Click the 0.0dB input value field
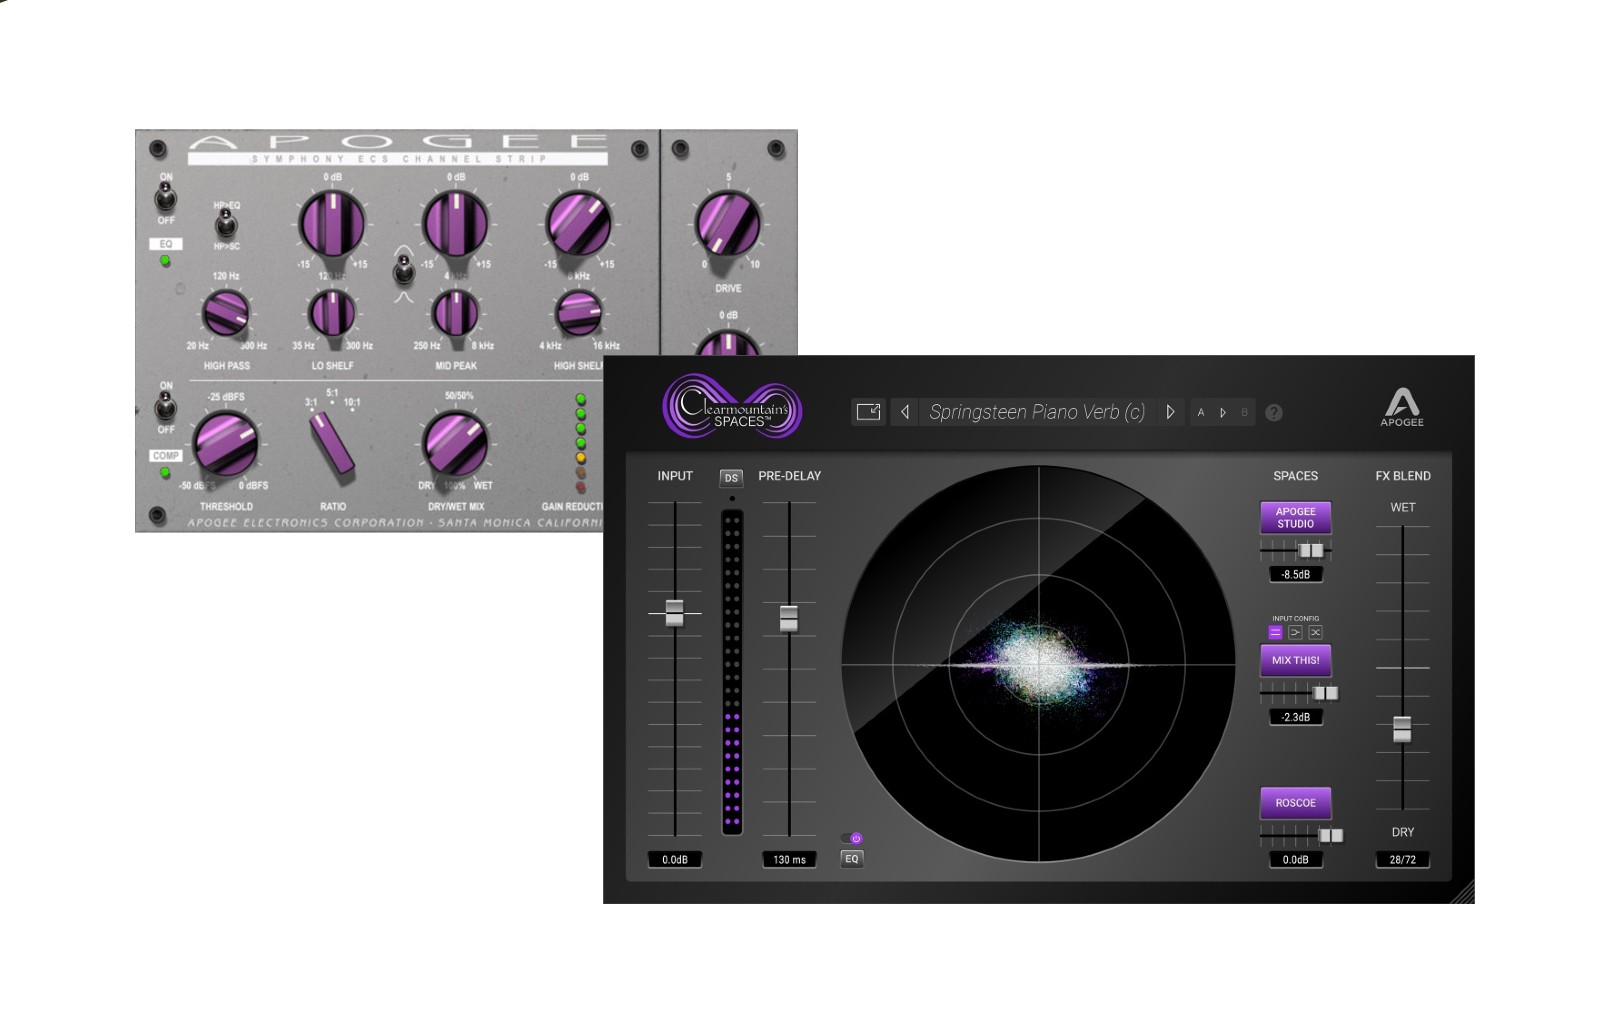Screen dimensions: 1600x1027 tap(675, 859)
